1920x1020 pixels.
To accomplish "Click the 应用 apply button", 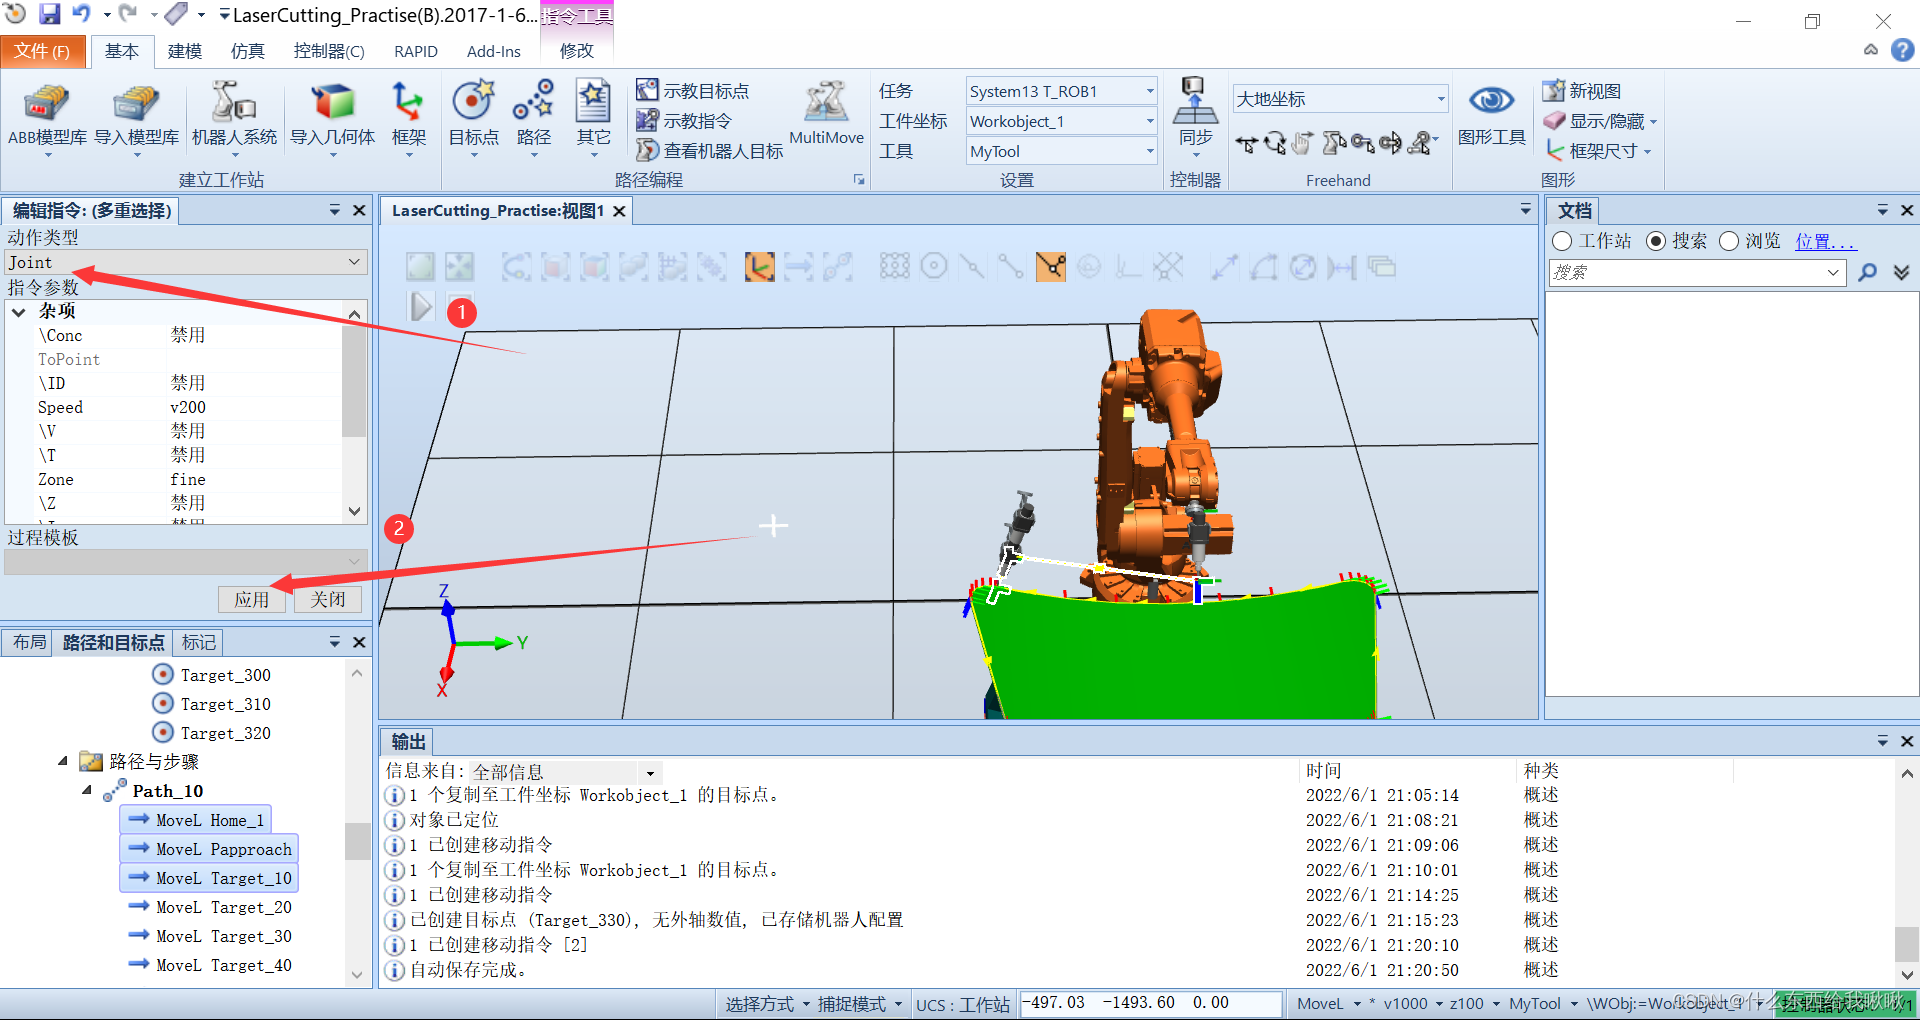I will click(252, 599).
